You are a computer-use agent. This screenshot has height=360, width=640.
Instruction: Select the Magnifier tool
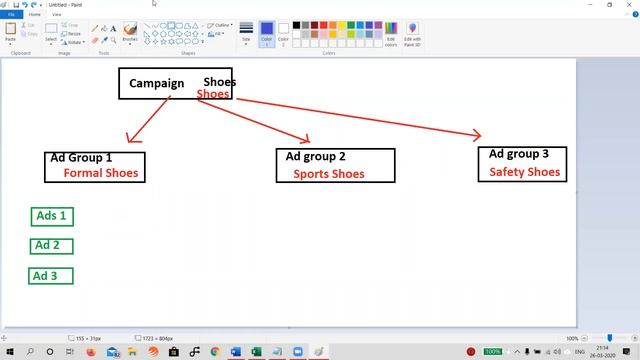click(x=113, y=40)
